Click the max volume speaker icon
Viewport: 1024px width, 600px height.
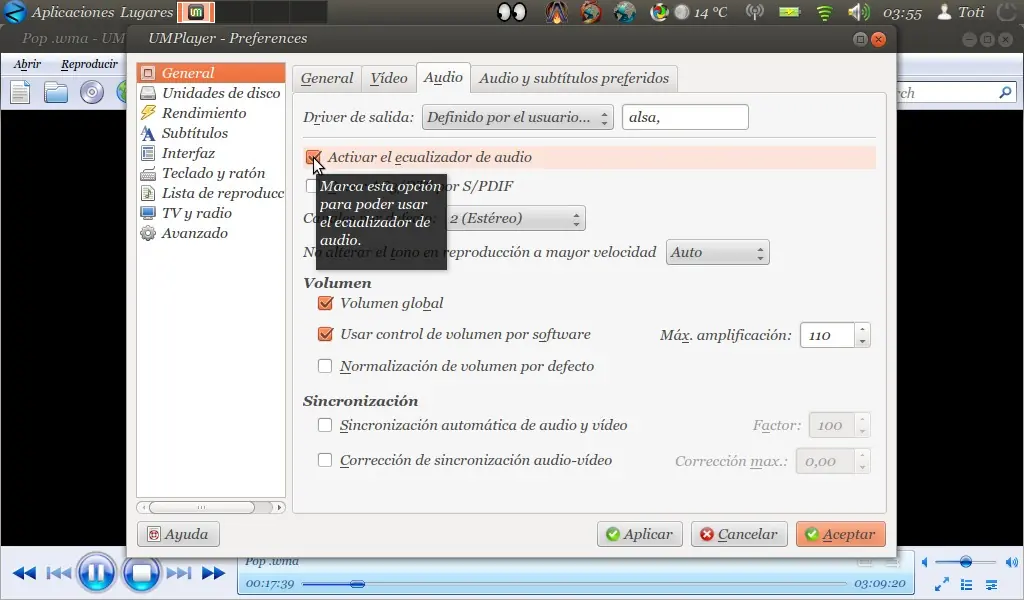tap(1012, 562)
